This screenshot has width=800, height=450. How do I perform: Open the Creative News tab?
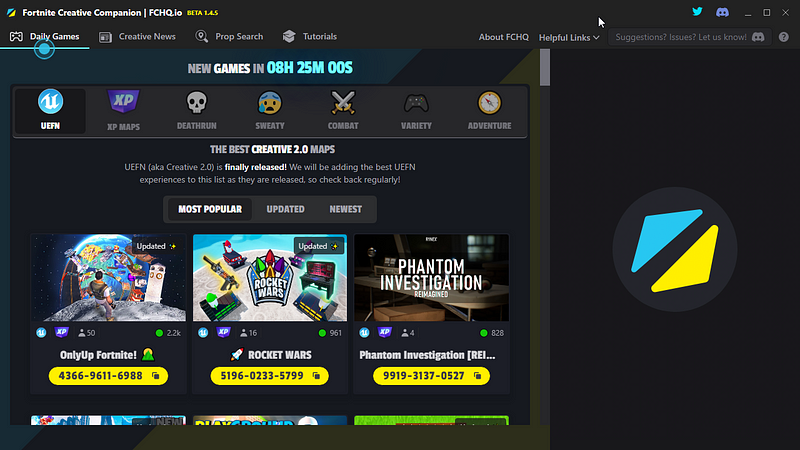pyautogui.click(x=137, y=37)
